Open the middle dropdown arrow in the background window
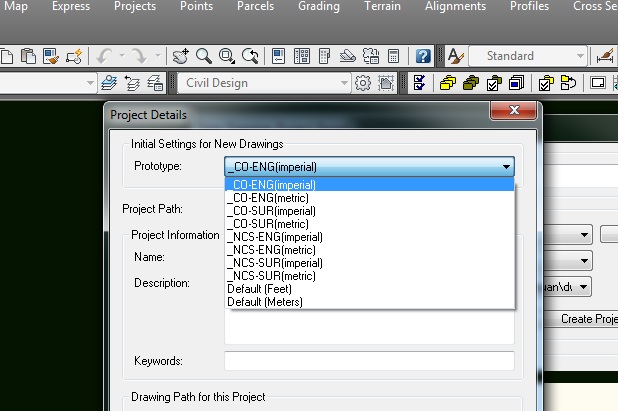This screenshot has height=411, width=618. (x=584, y=260)
